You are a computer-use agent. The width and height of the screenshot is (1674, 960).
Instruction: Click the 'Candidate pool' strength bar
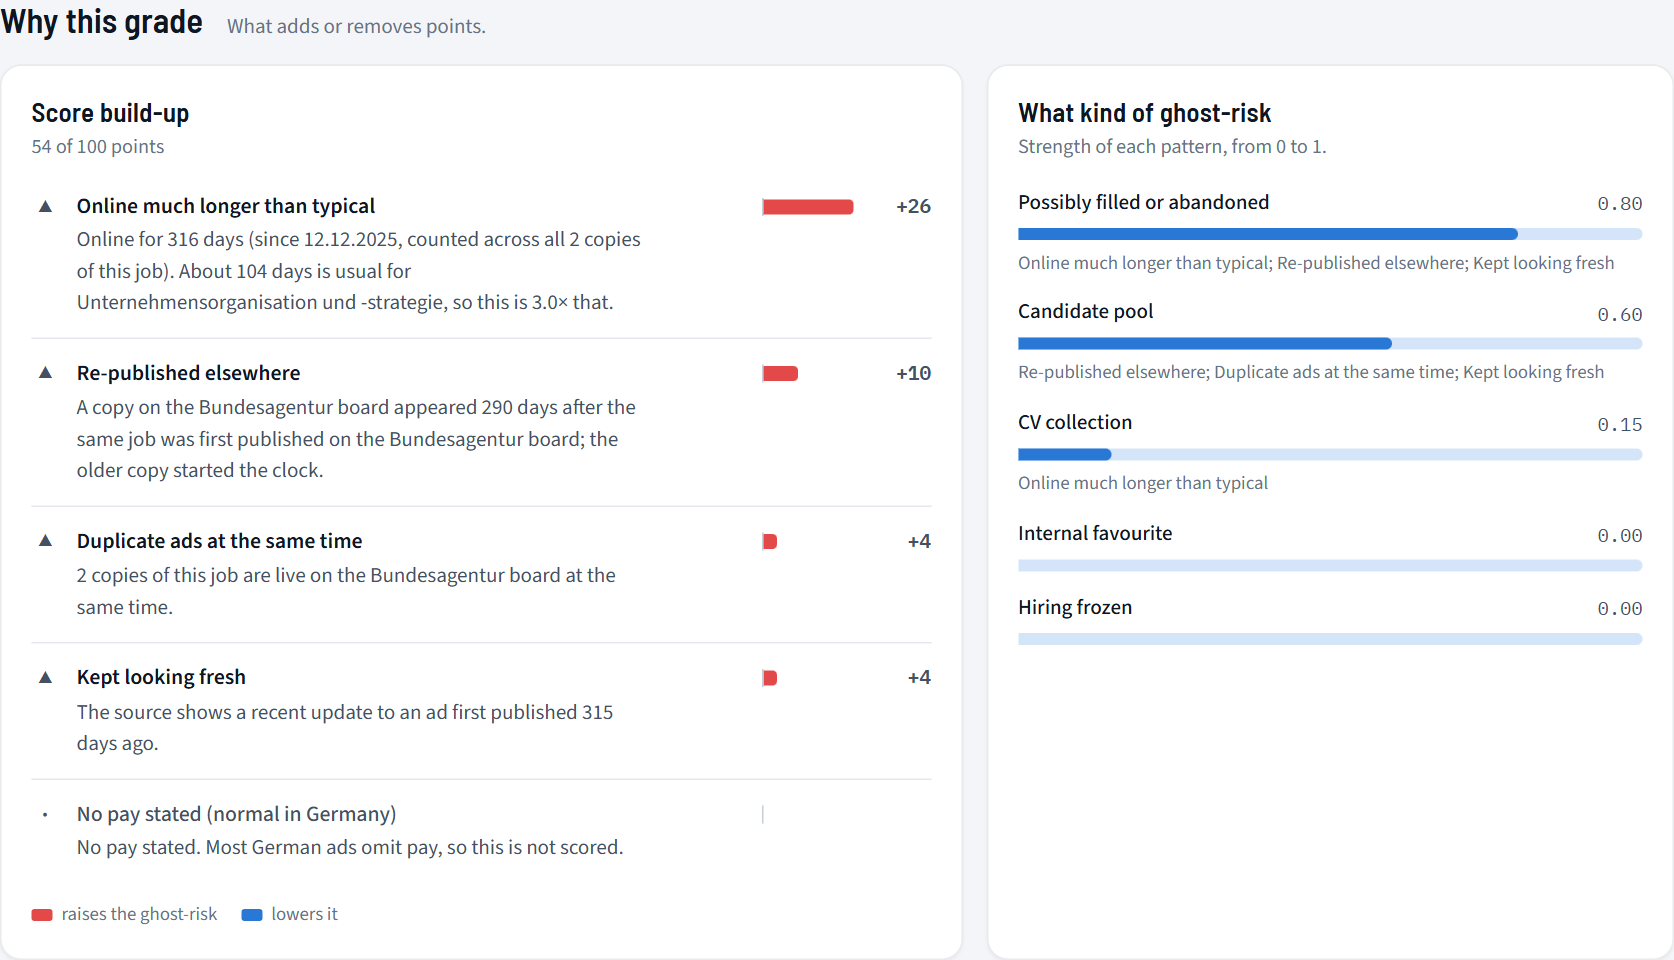click(x=1330, y=344)
